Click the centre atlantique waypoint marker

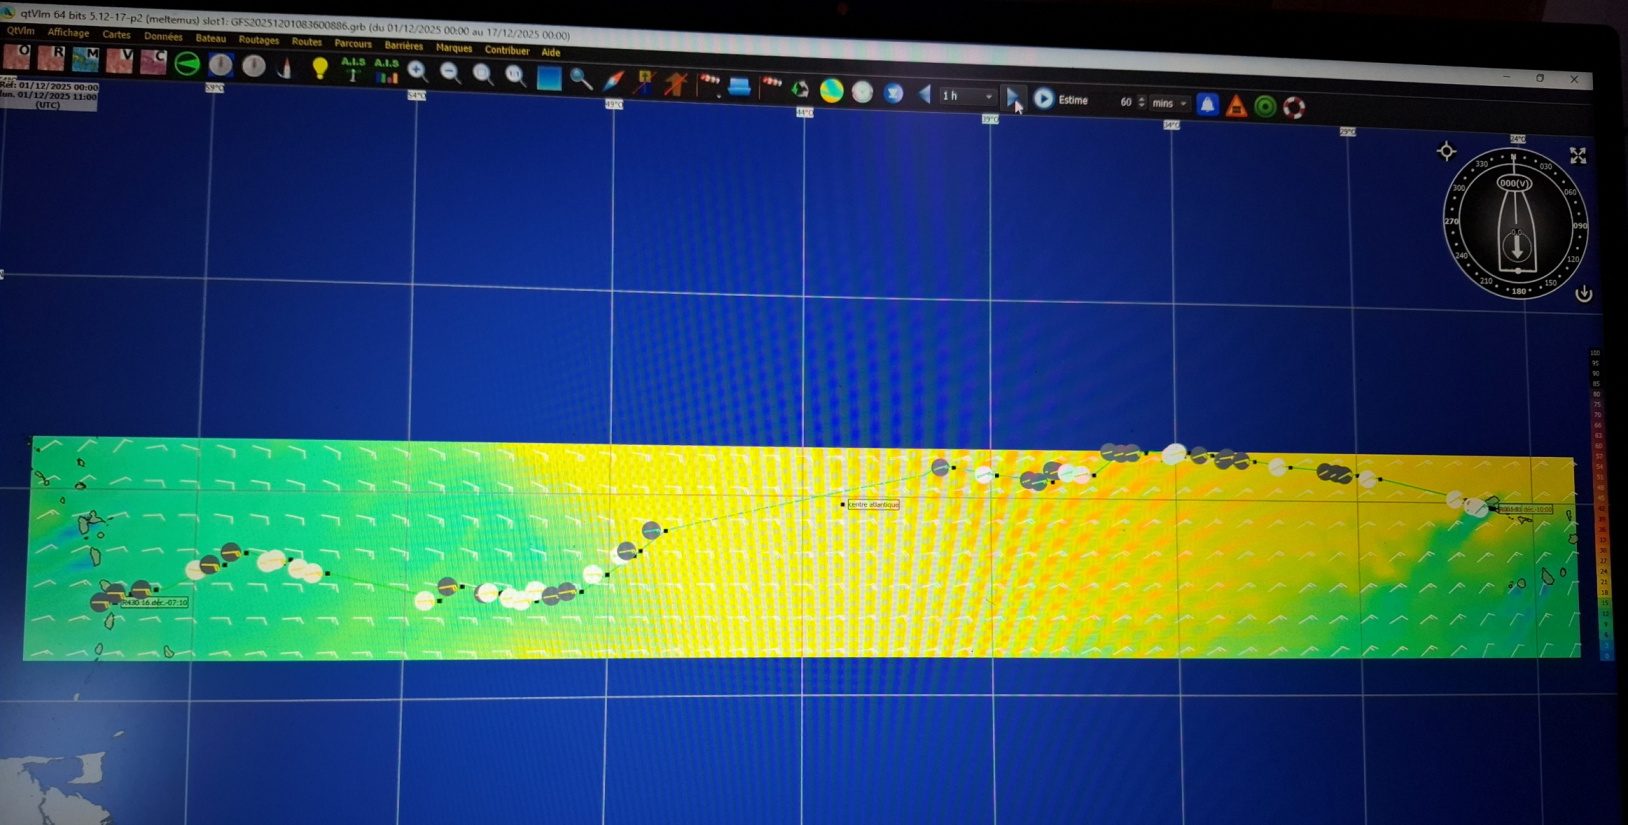coord(843,504)
